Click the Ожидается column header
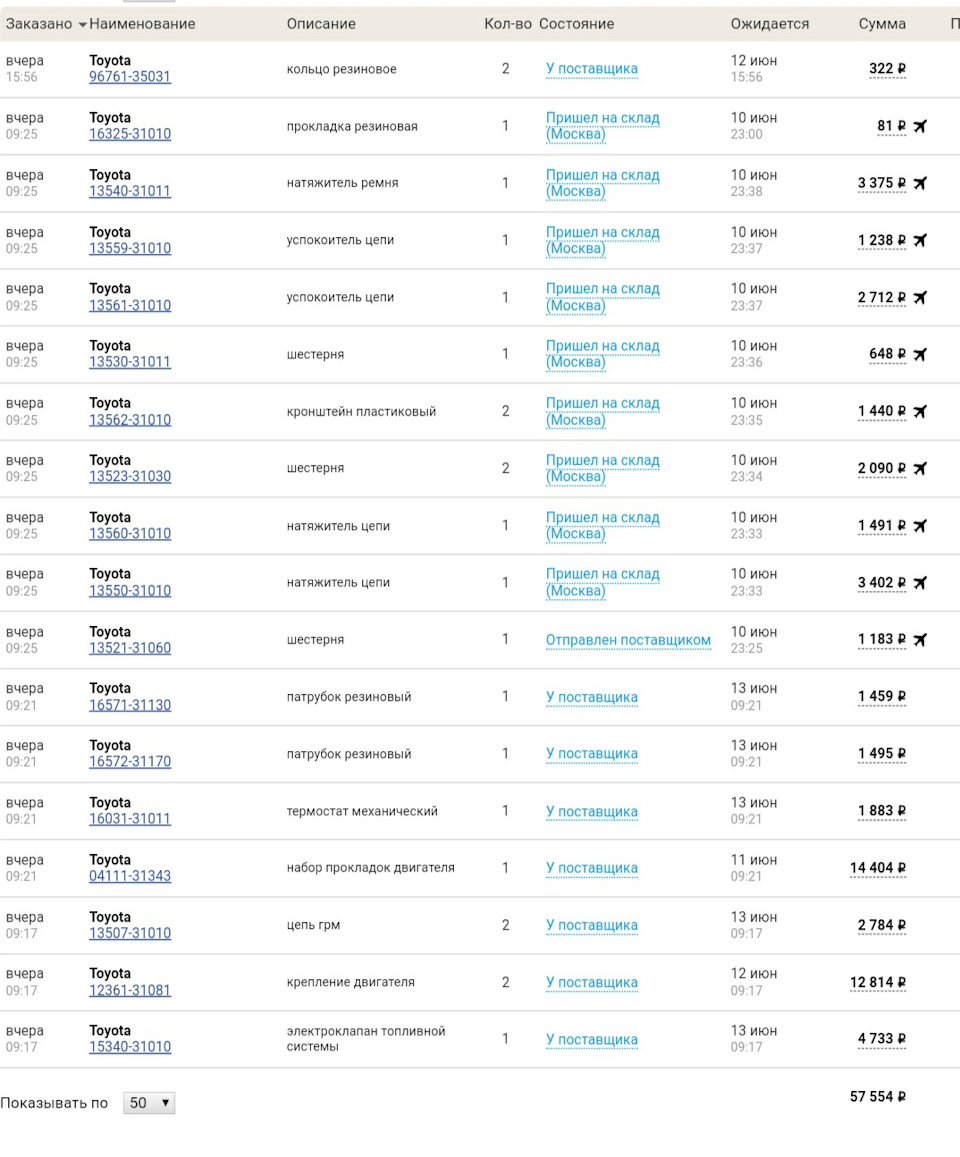 click(769, 24)
